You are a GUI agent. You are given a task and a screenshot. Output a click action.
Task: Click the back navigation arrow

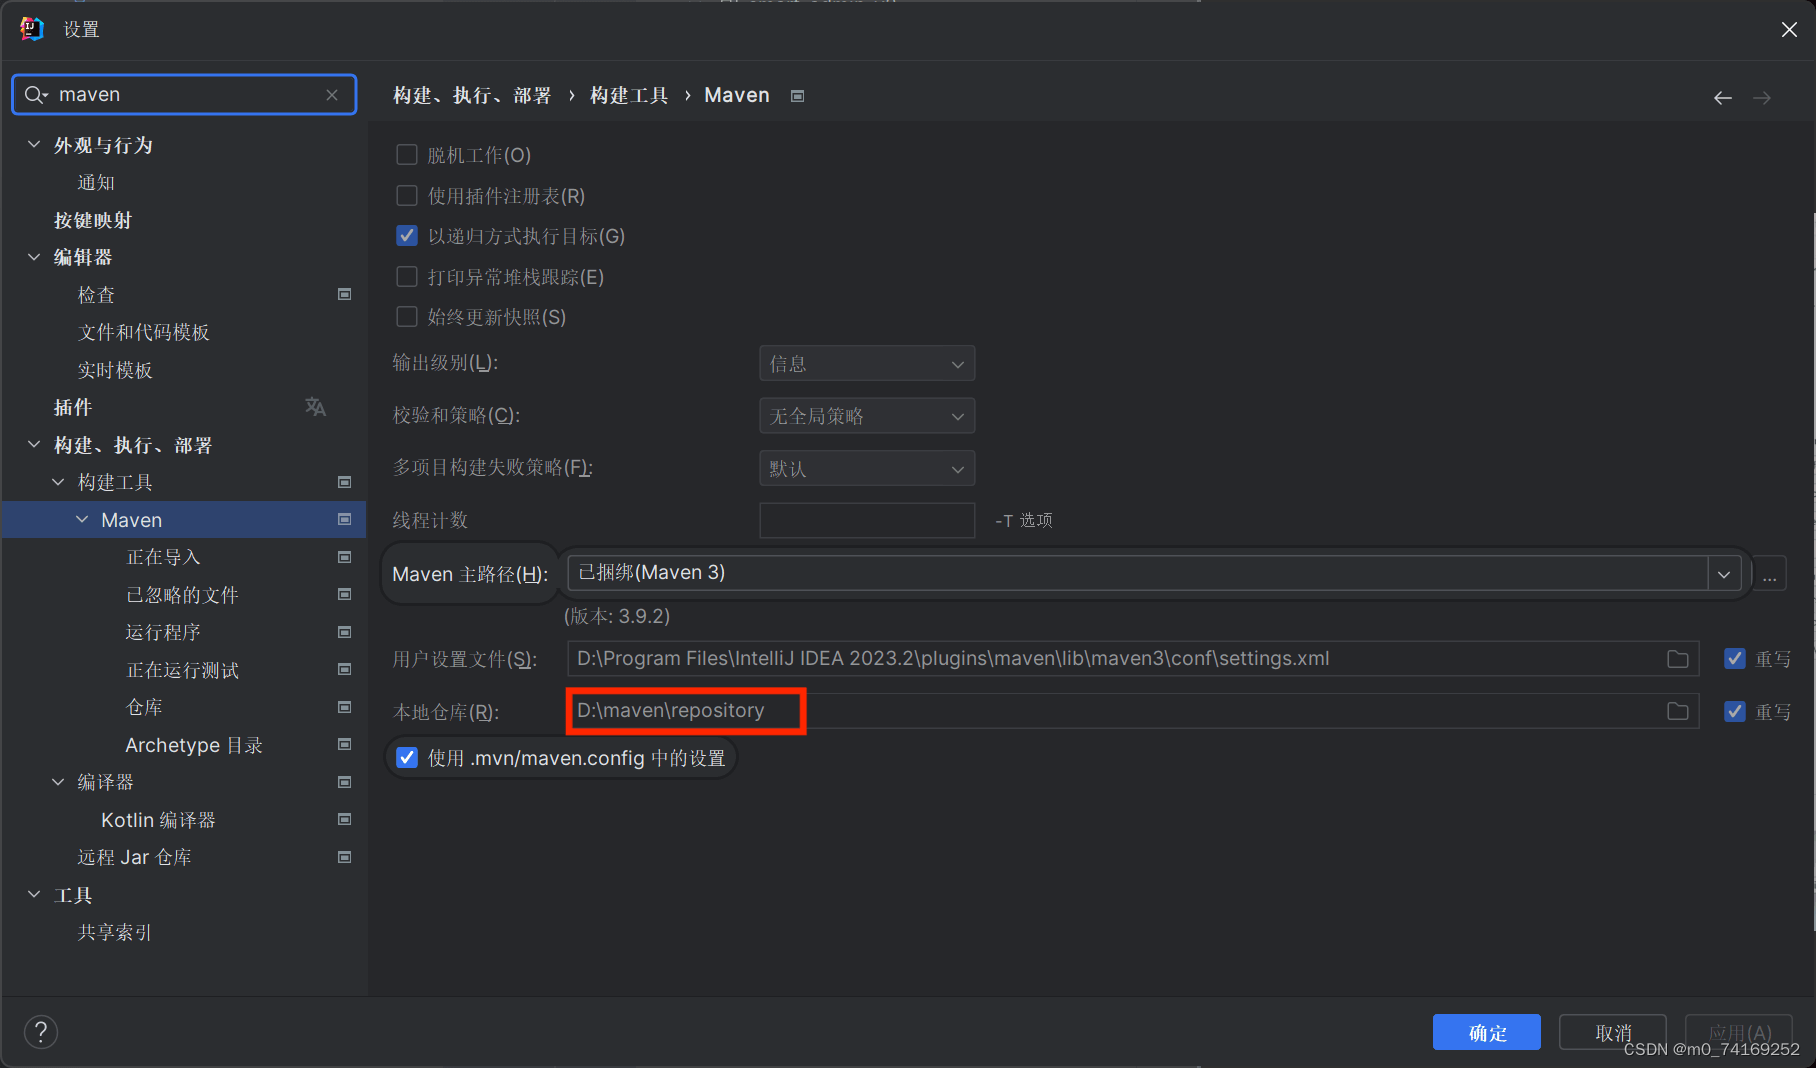1722,96
